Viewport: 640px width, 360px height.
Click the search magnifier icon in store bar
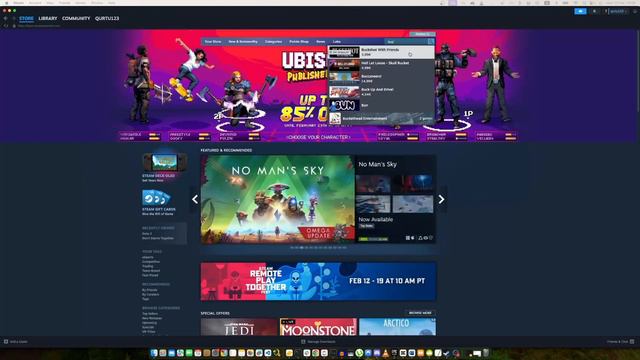pyautogui.click(x=431, y=42)
